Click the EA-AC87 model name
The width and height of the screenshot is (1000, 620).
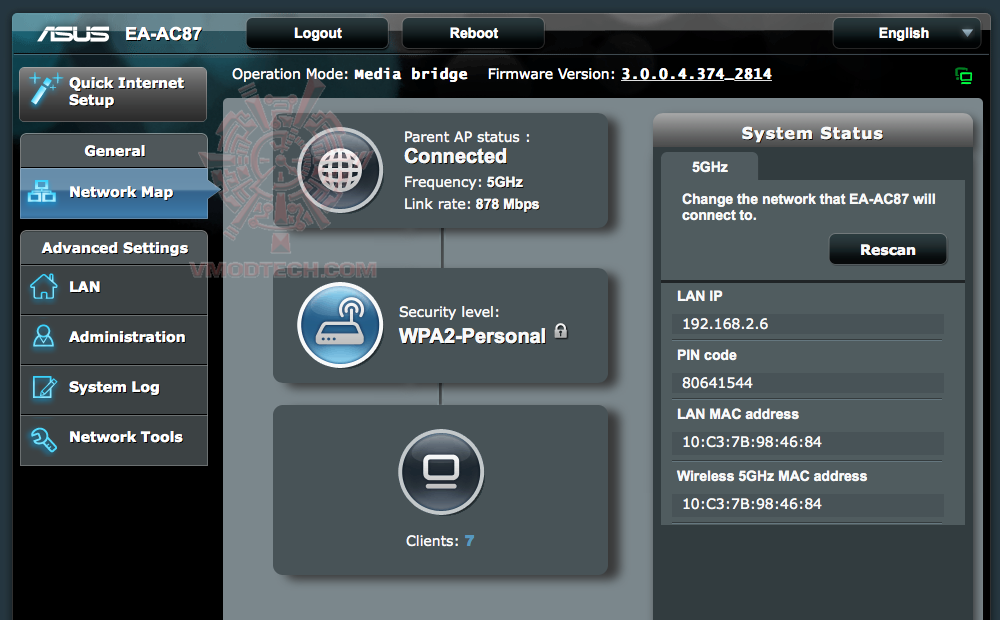click(x=163, y=34)
